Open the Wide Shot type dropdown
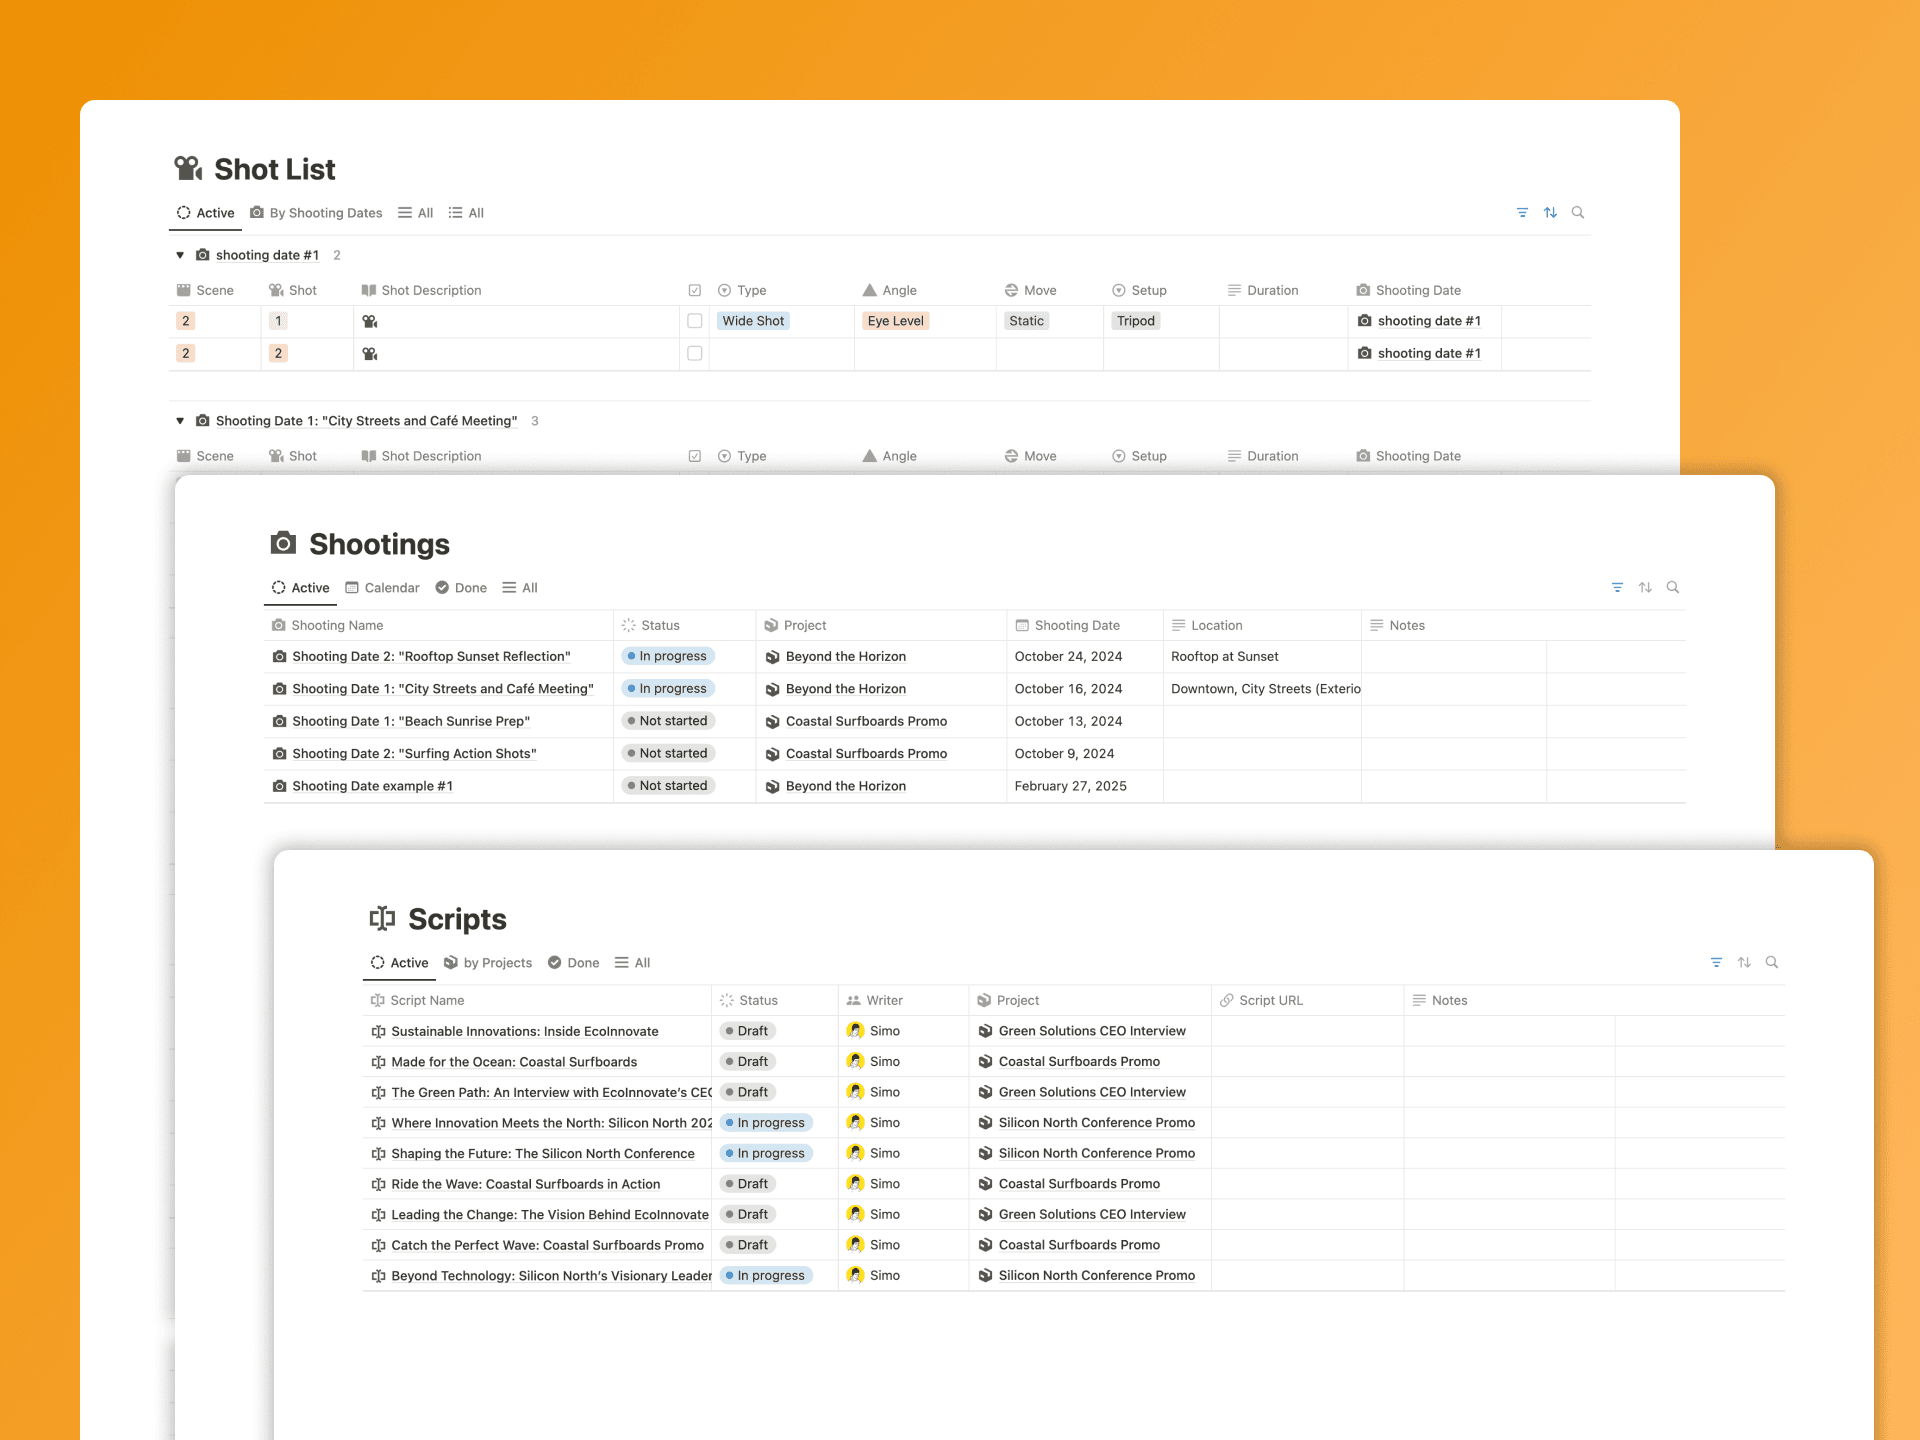Image resolution: width=1920 pixels, height=1440 pixels. click(753, 321)
